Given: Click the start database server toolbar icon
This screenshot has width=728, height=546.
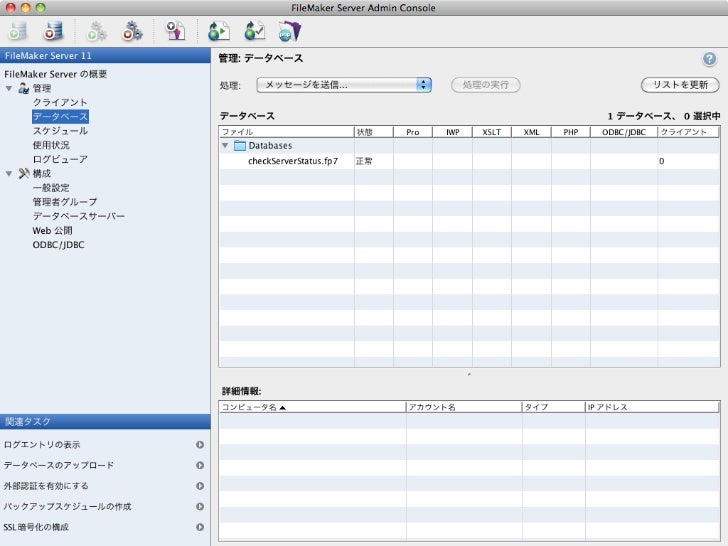Looking at the screenshot, I should click(18, 31).
